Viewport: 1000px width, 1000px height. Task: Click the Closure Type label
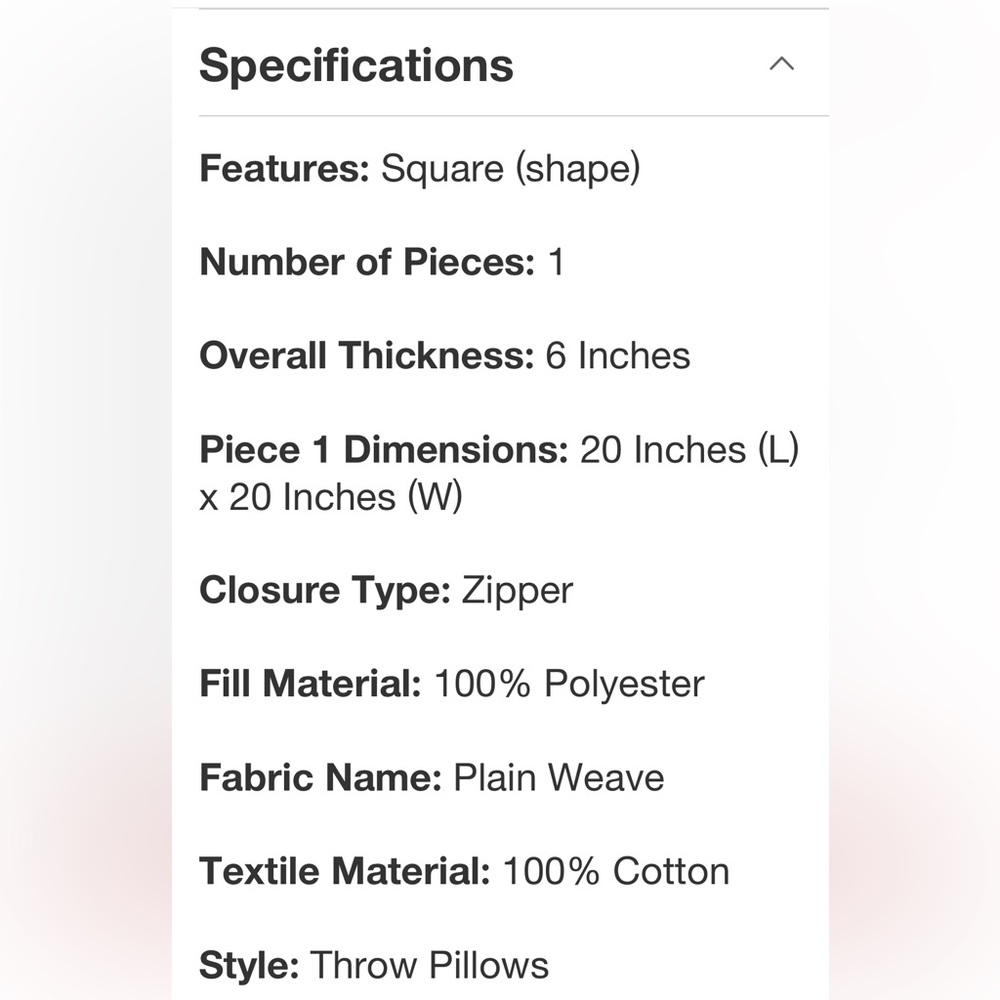[x=325, y=590]
